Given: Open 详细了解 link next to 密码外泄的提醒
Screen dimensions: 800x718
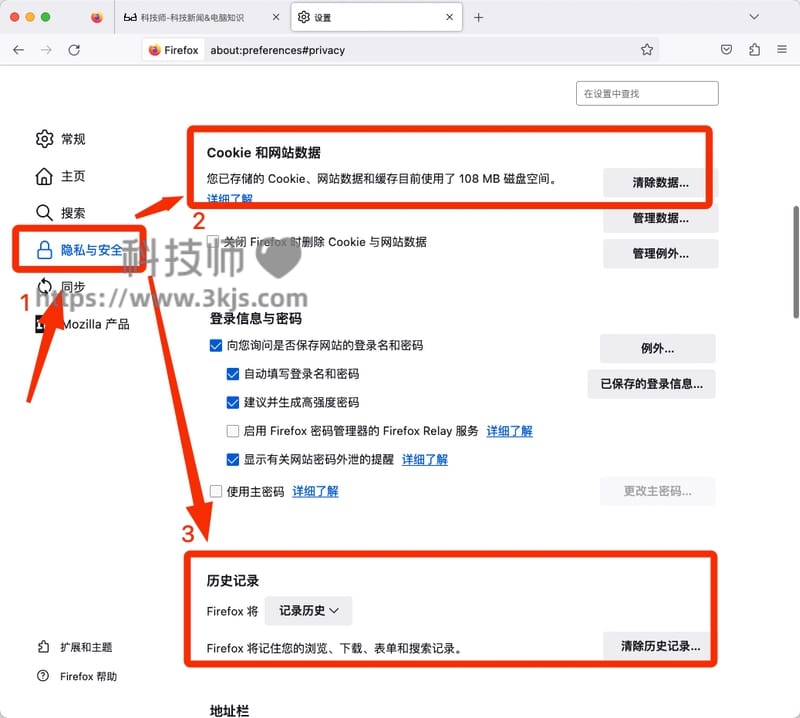Looking at the screenshot, I should tap(424, 460).
